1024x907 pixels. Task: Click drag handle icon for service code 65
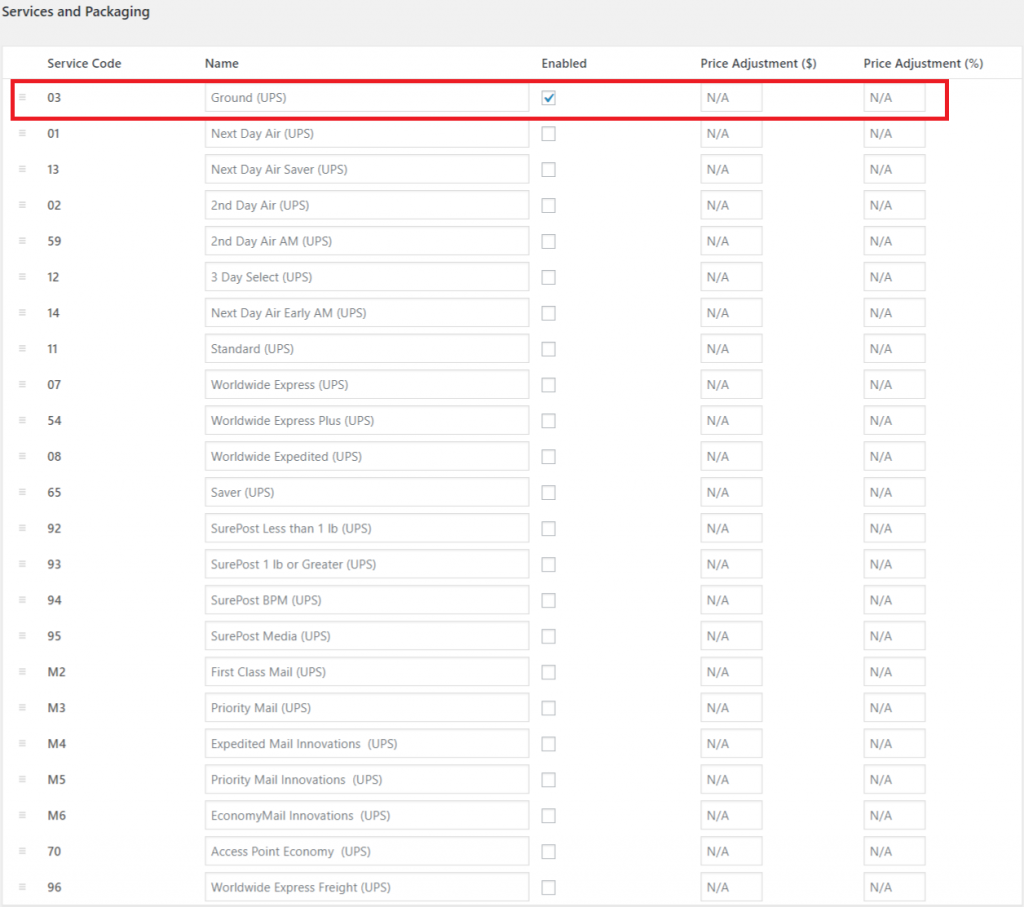tap(22, 492)
